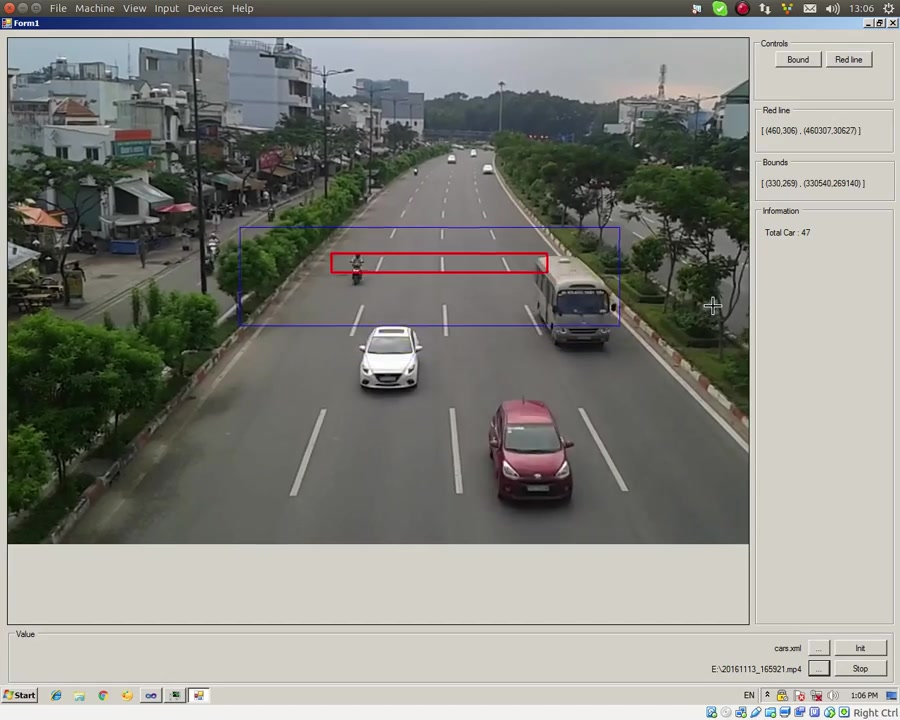
Task: Open Skype from the host menu bar
Action: pyautogui.click(x=717, y=8)
